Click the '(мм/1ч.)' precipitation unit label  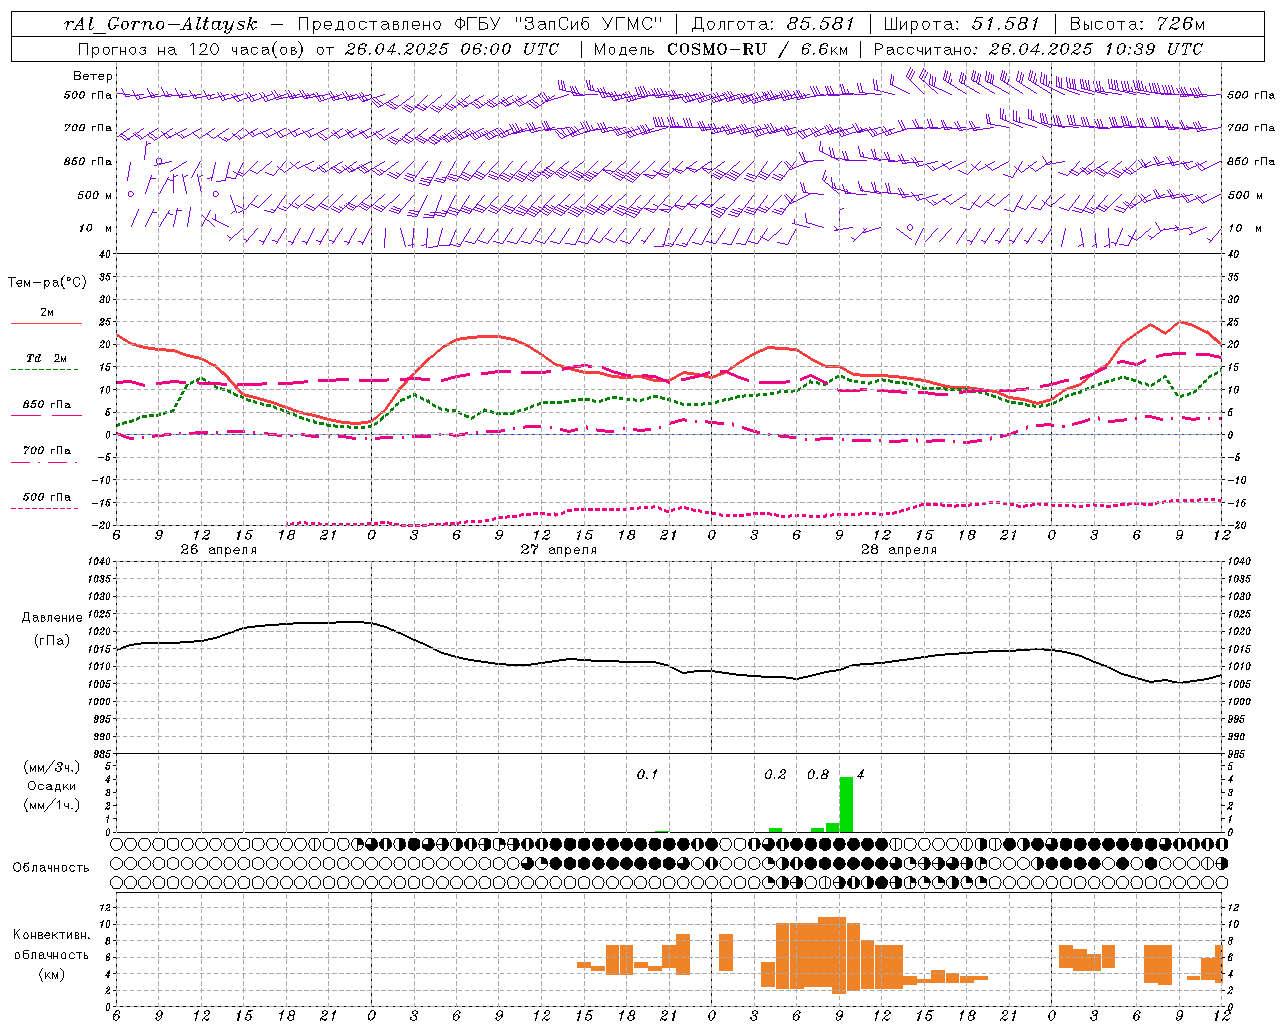click(52, 805)
